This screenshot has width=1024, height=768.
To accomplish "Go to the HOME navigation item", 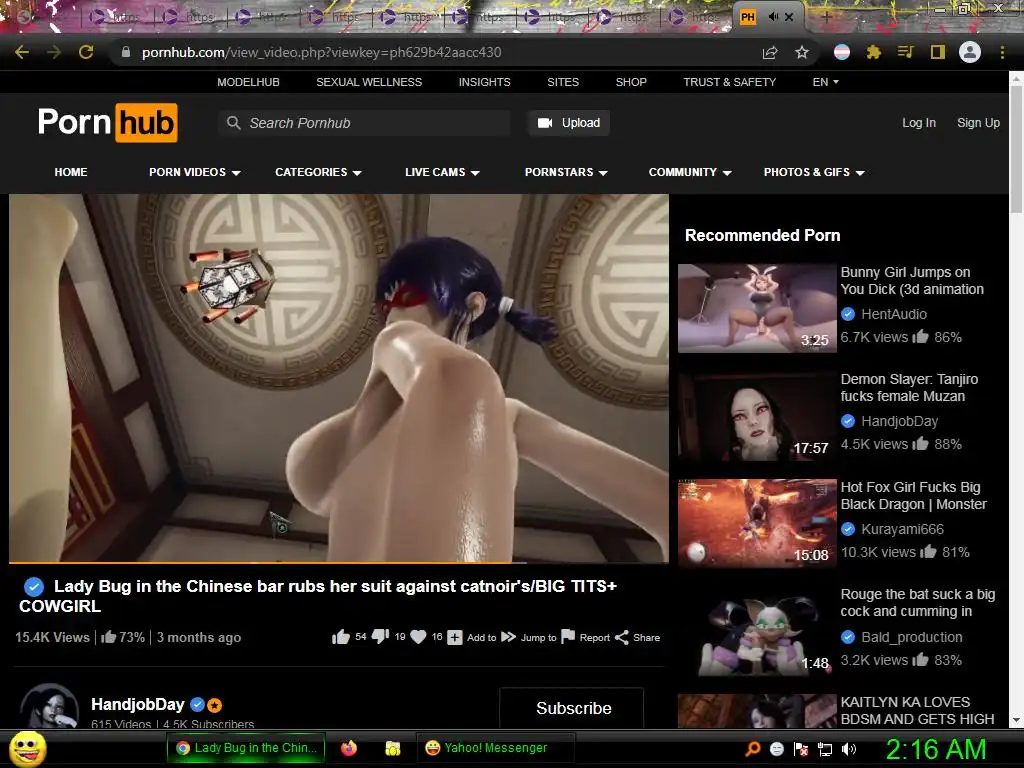I will pos(71,172).
